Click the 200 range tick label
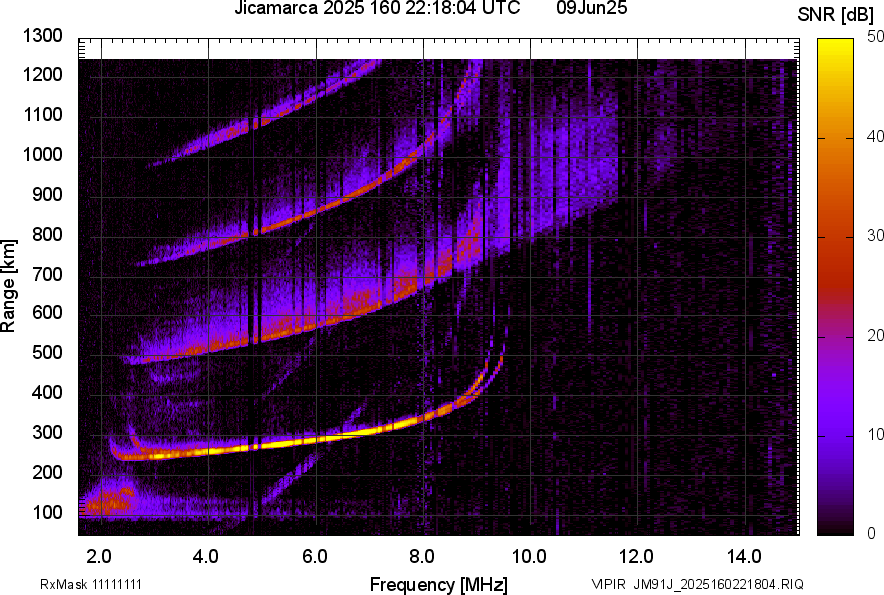884x595 pixels. [x=47, y=472]
